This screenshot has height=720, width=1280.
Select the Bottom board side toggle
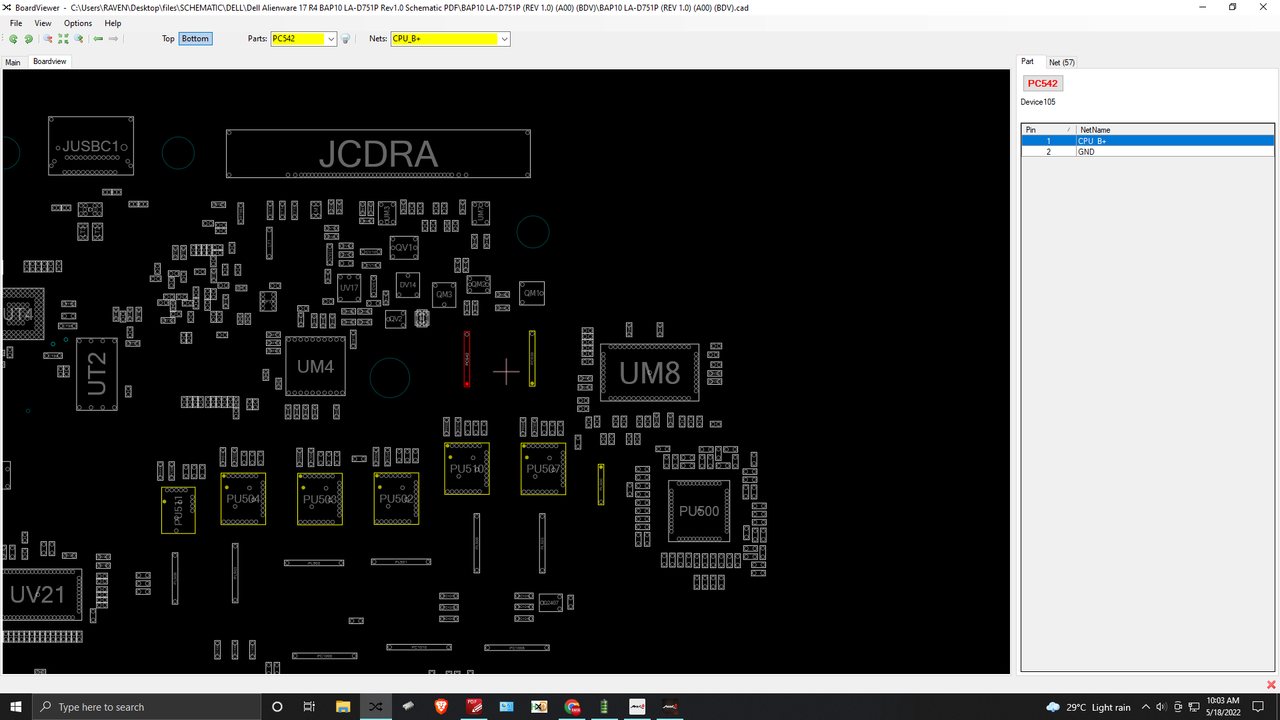pyautogui.click(x=195, y=39)
